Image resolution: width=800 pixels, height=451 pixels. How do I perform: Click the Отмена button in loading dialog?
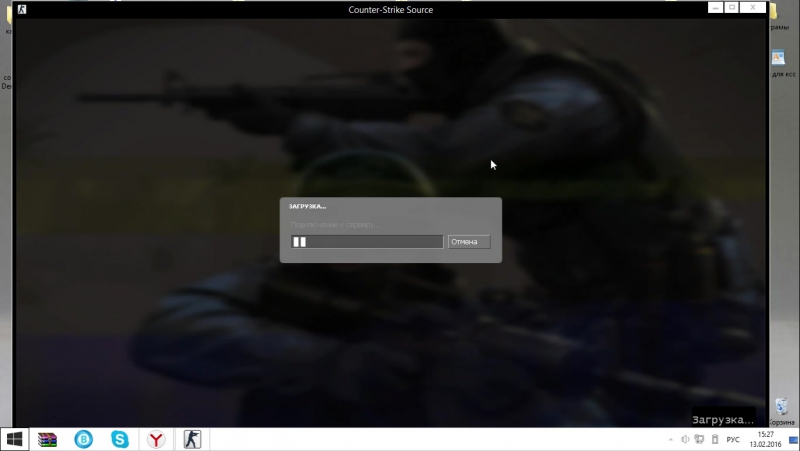tap(468, 242)
